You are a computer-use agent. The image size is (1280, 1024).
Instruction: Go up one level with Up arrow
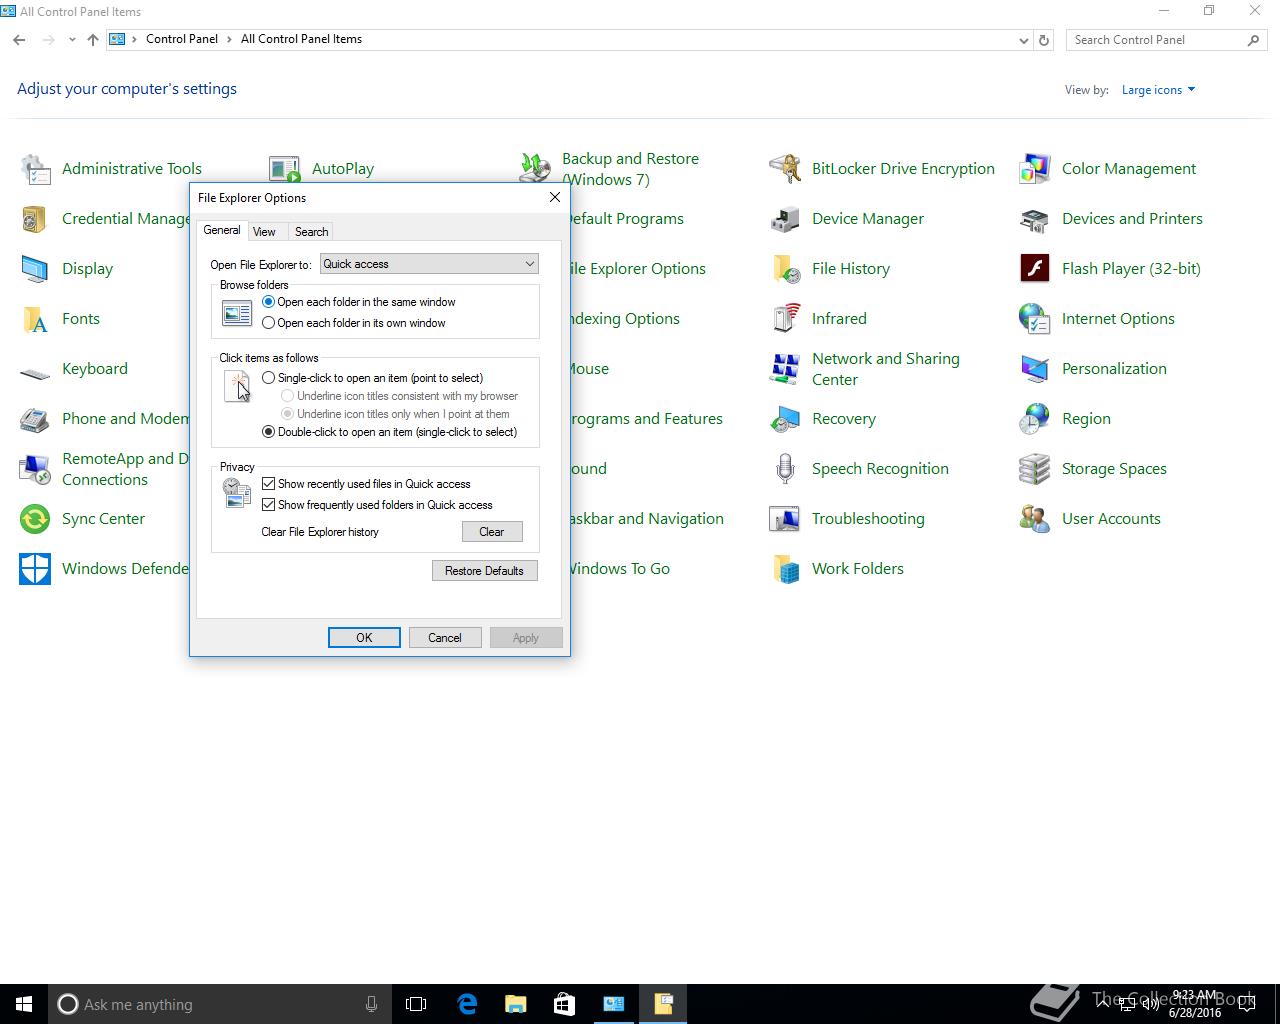tap(93, 40)
